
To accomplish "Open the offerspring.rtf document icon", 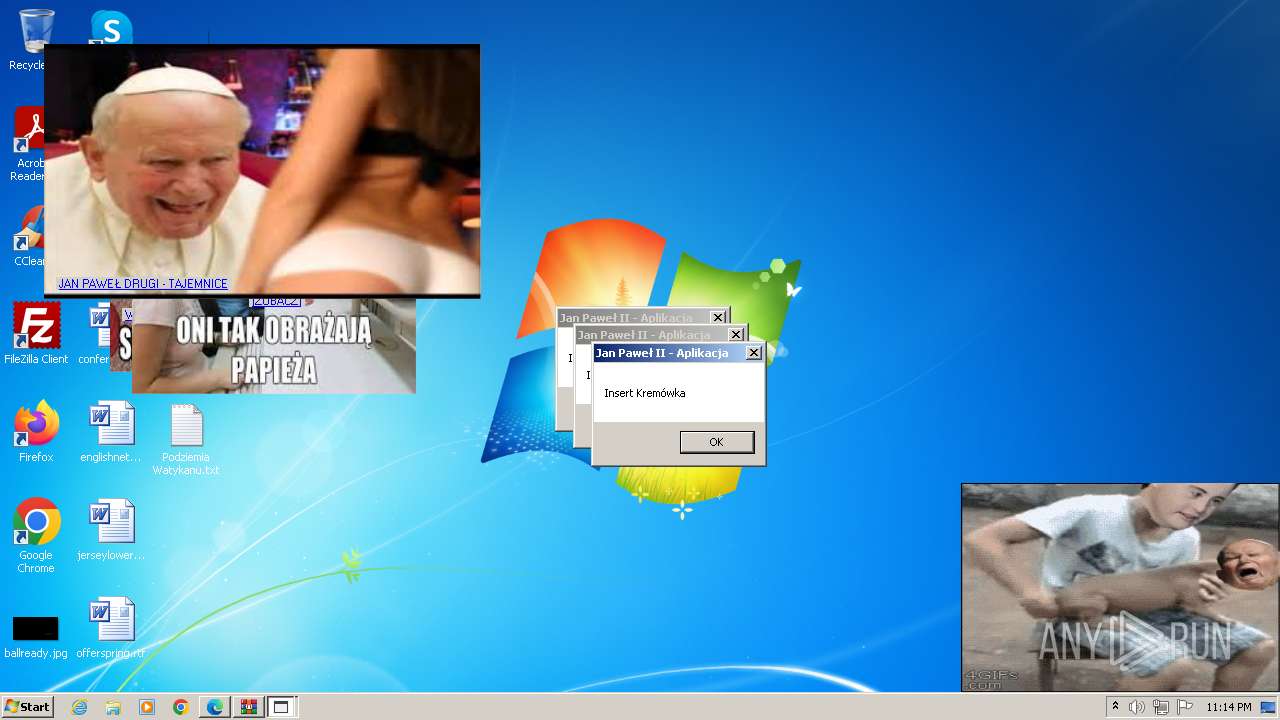I will pos(111,627).
